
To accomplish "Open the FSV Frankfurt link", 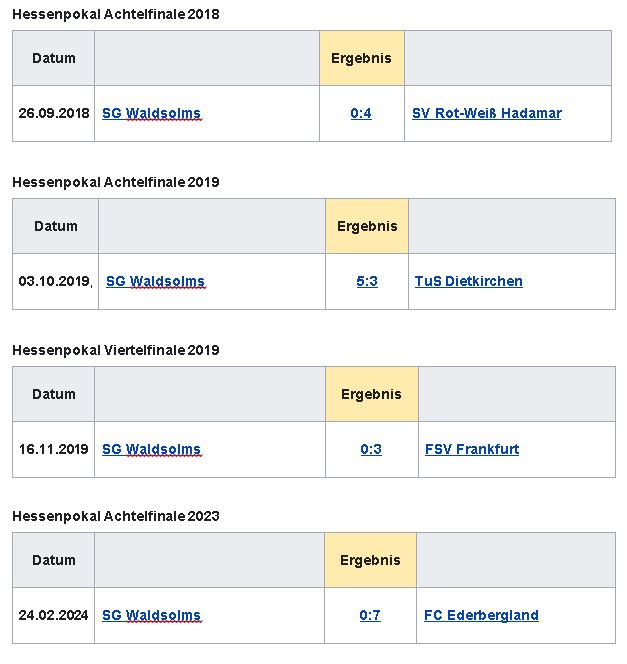I will (472, 449).
